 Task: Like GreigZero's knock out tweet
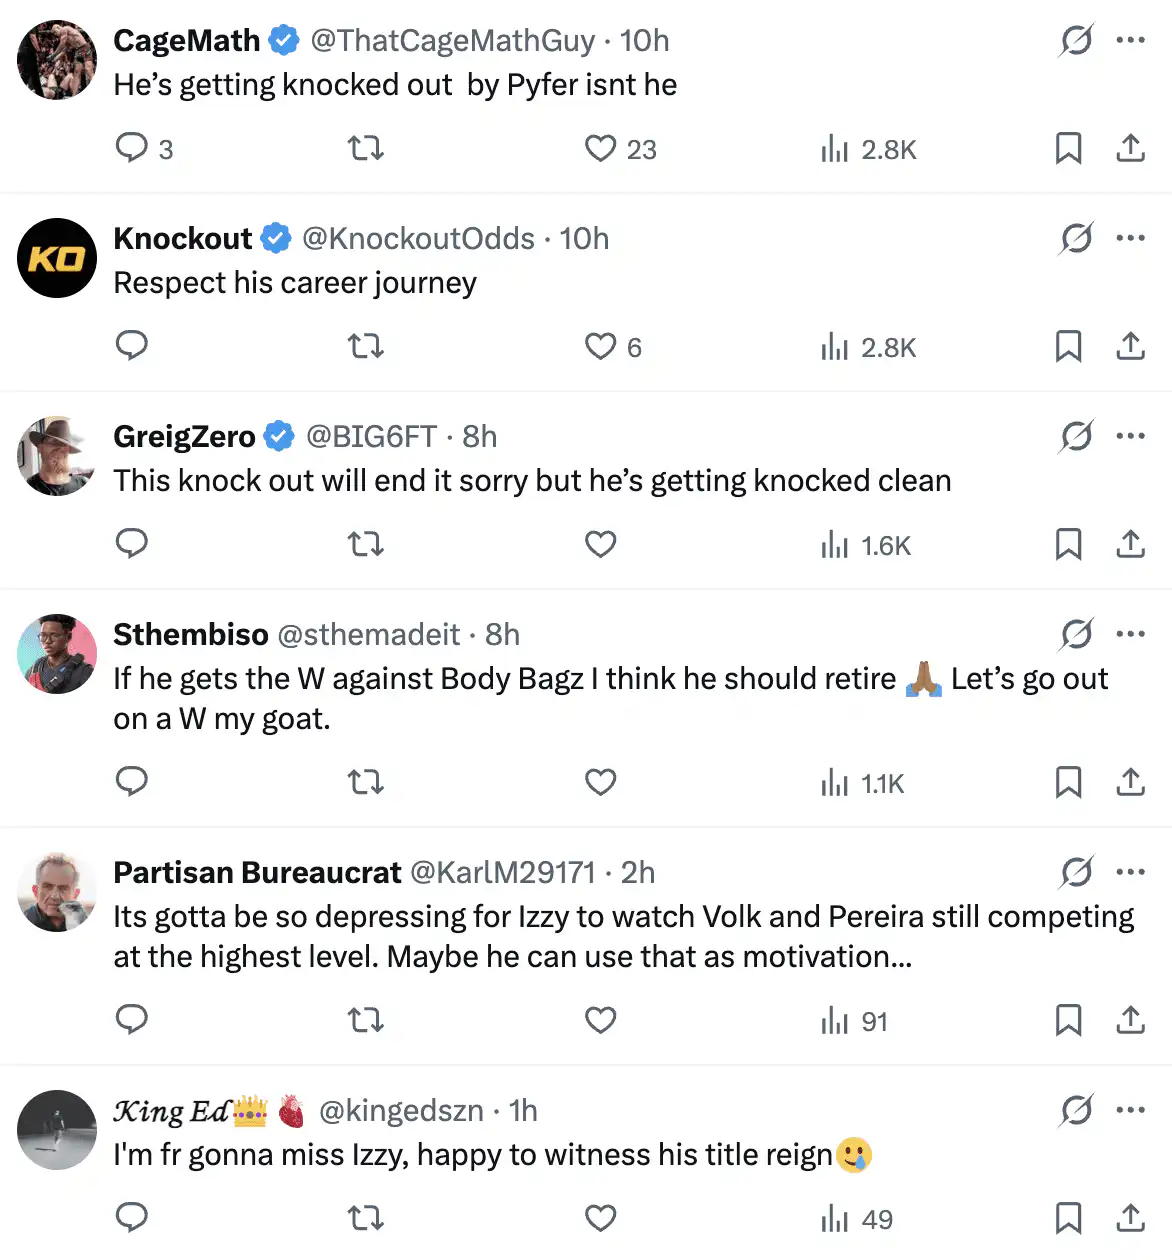click(600, 544)
